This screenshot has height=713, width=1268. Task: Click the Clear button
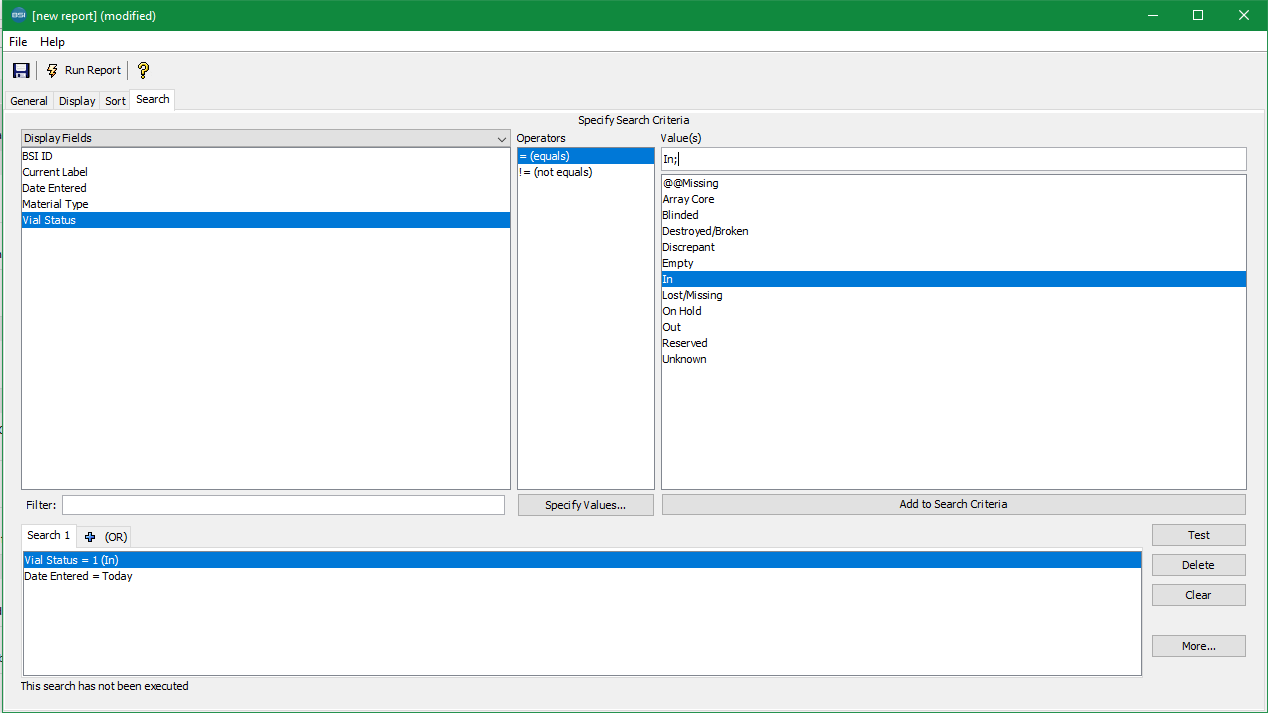pos(1198,595)
